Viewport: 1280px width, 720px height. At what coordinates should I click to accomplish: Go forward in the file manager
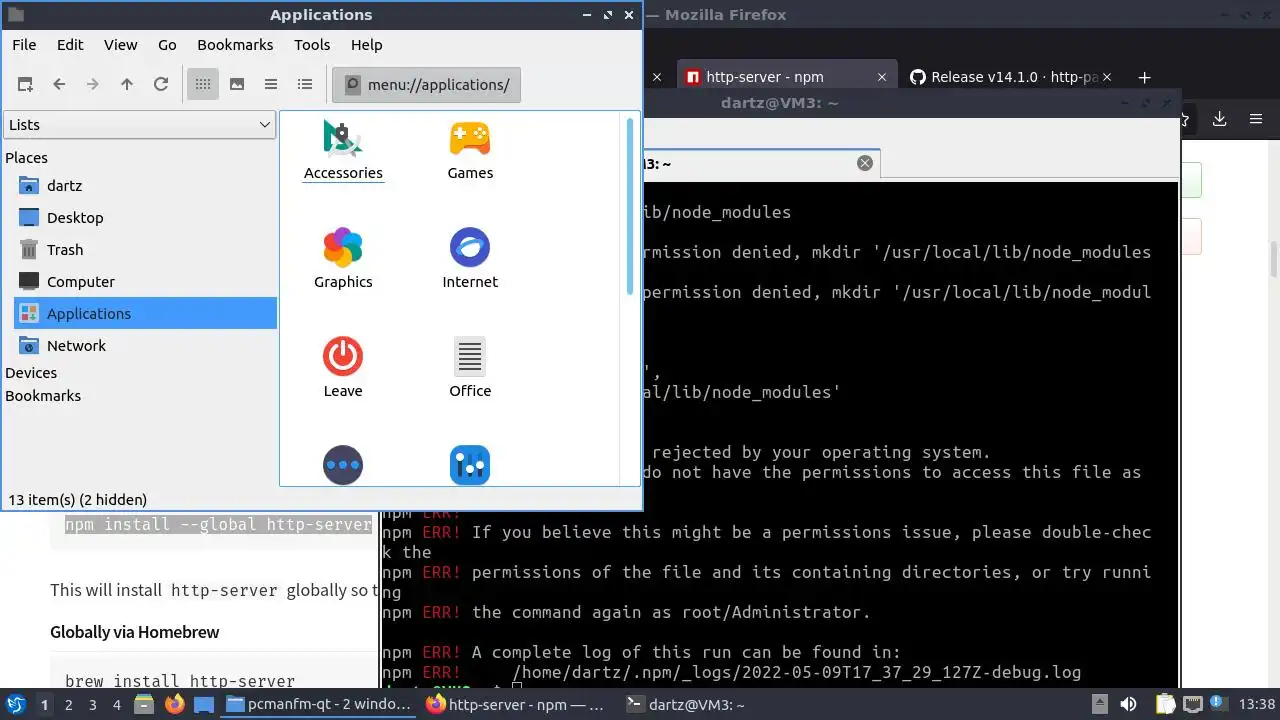[x=93, y=85]
